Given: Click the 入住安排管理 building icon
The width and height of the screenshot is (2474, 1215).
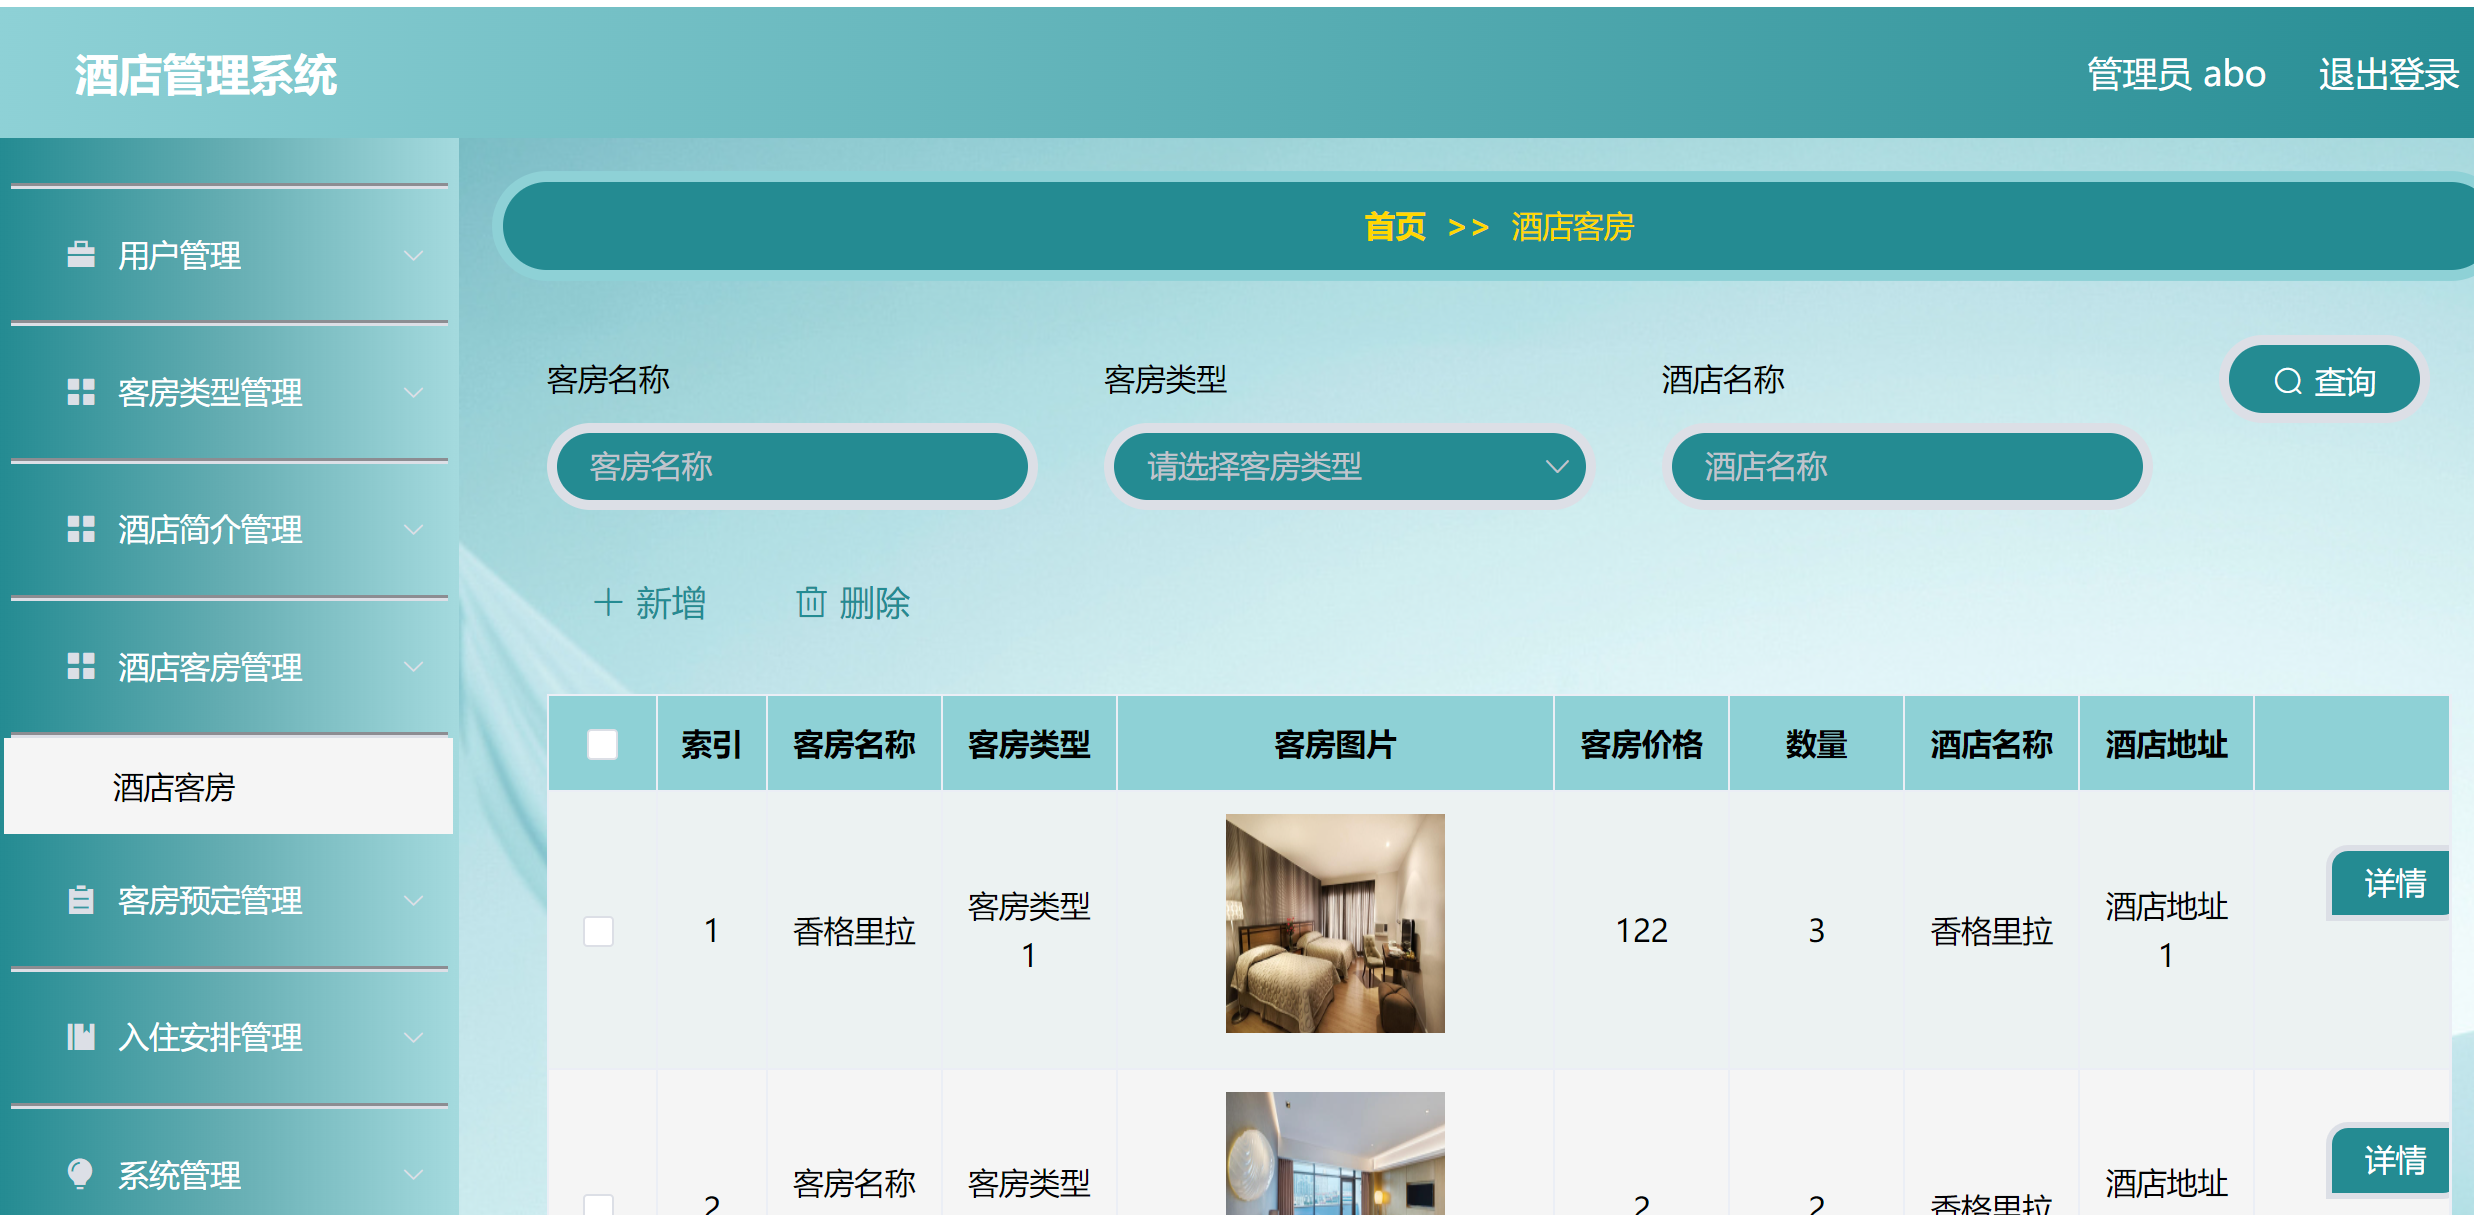Looking at the screenshot, I should click(x=81, y=1037).
